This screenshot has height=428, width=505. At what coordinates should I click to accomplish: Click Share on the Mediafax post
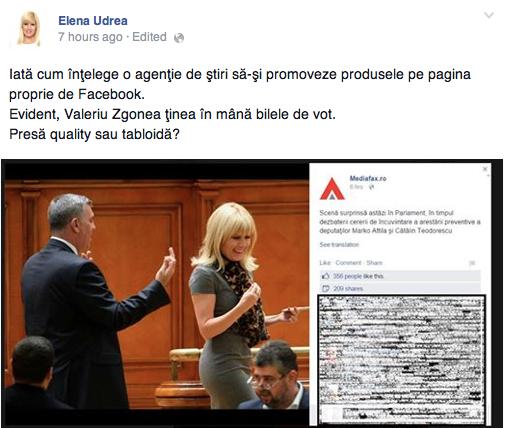pos(374,263)
